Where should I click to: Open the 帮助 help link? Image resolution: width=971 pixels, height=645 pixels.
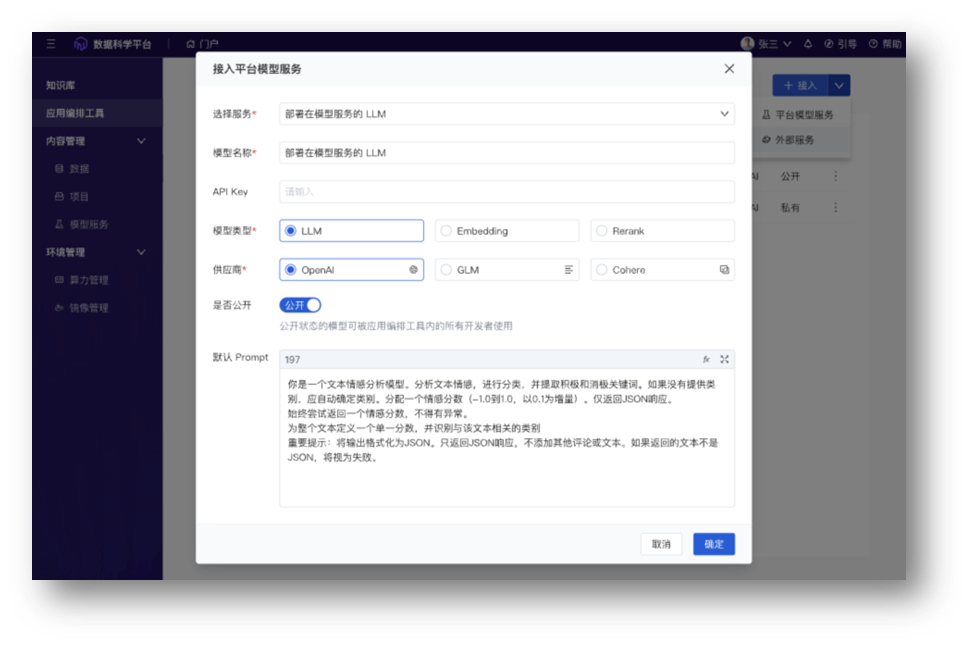(885, 44)
